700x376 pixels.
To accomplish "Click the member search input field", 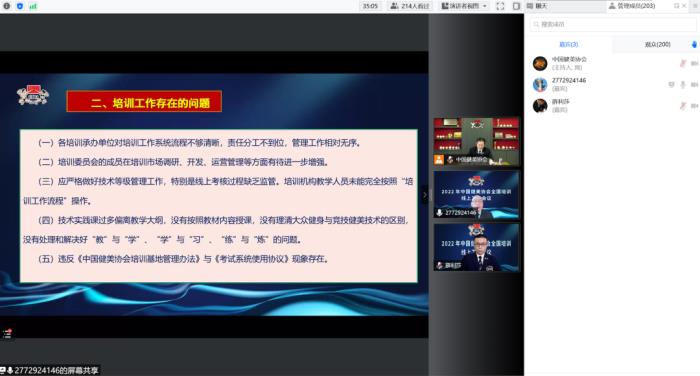I will [x=613, y=24].
